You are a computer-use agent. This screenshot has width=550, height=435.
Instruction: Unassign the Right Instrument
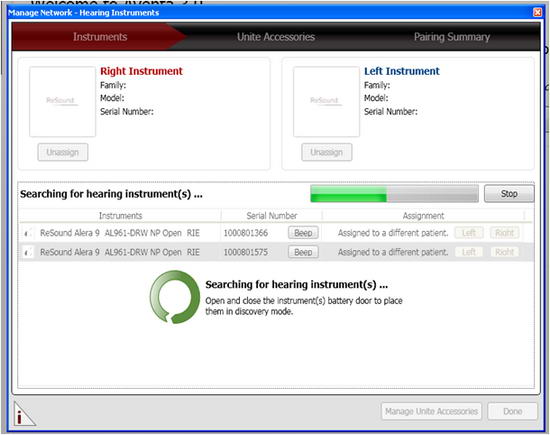pyautogui.click(x=63, y=152)
